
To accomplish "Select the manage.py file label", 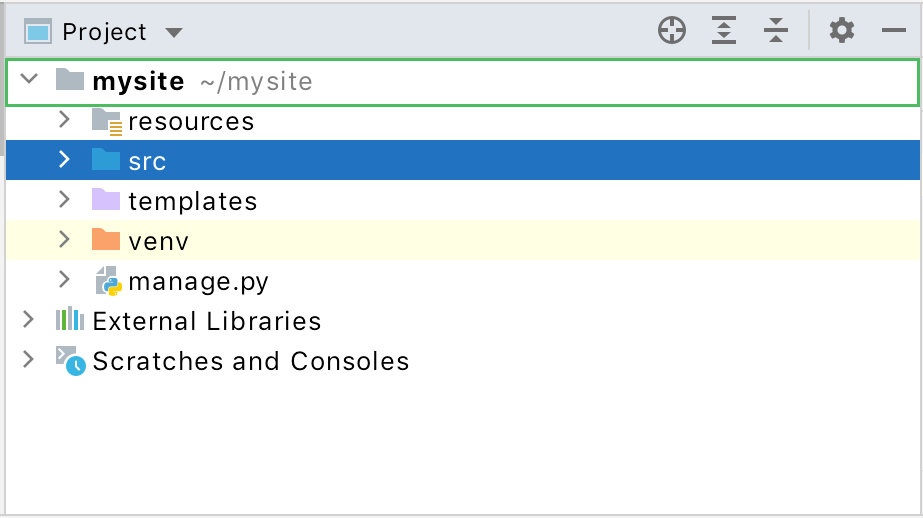I will tap(198, 281).
